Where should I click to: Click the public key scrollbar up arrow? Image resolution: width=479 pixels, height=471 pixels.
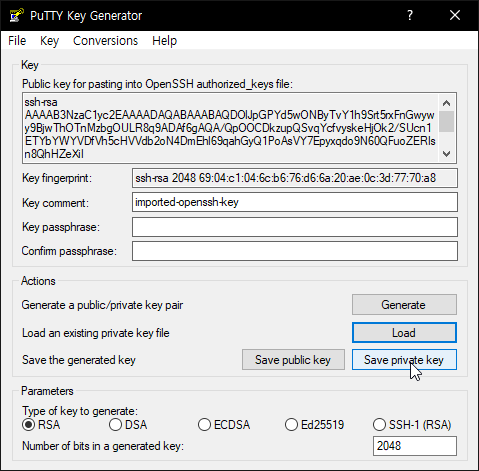447,103
